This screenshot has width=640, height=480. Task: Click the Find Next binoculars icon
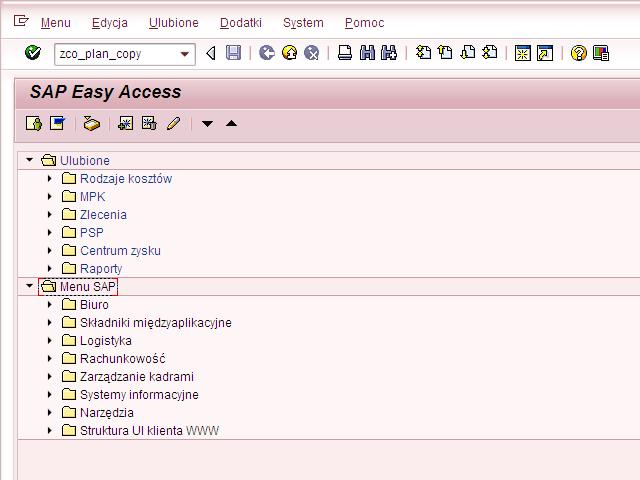point(389,53)
